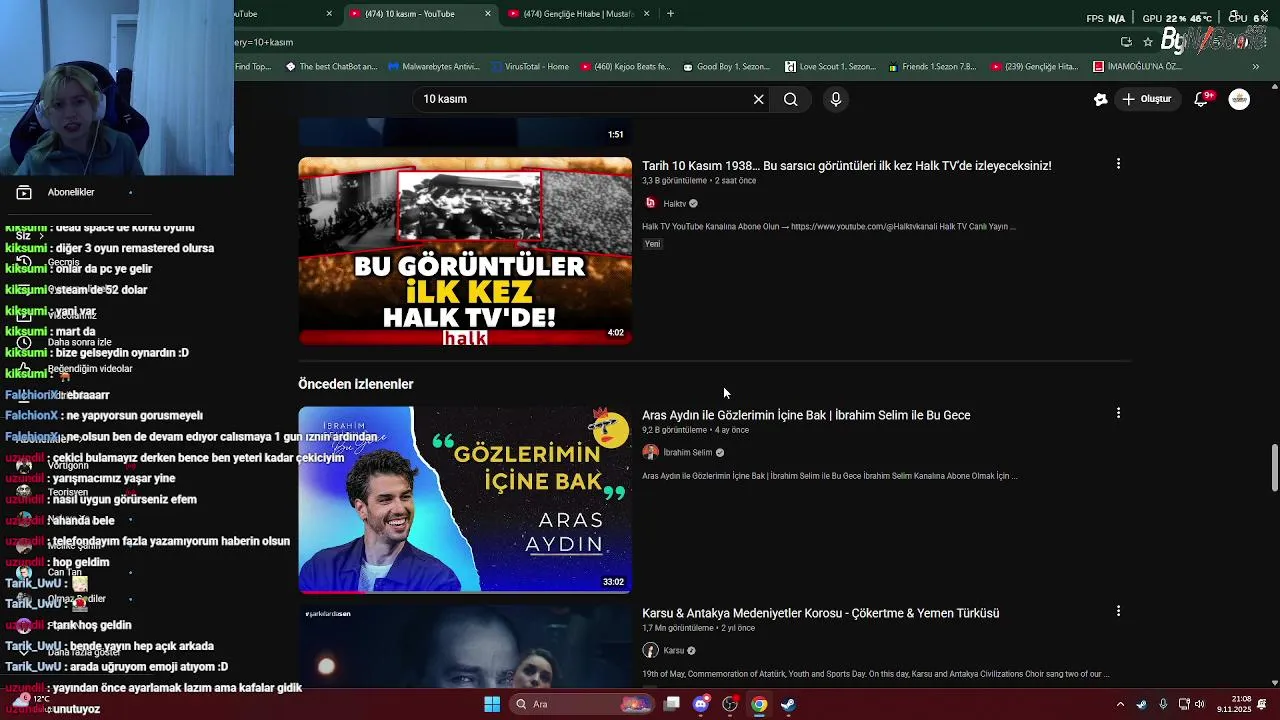Open options menu for Aras Aydın video
This screenshot has width=1280, height=720.
(x=1118, y=413)
